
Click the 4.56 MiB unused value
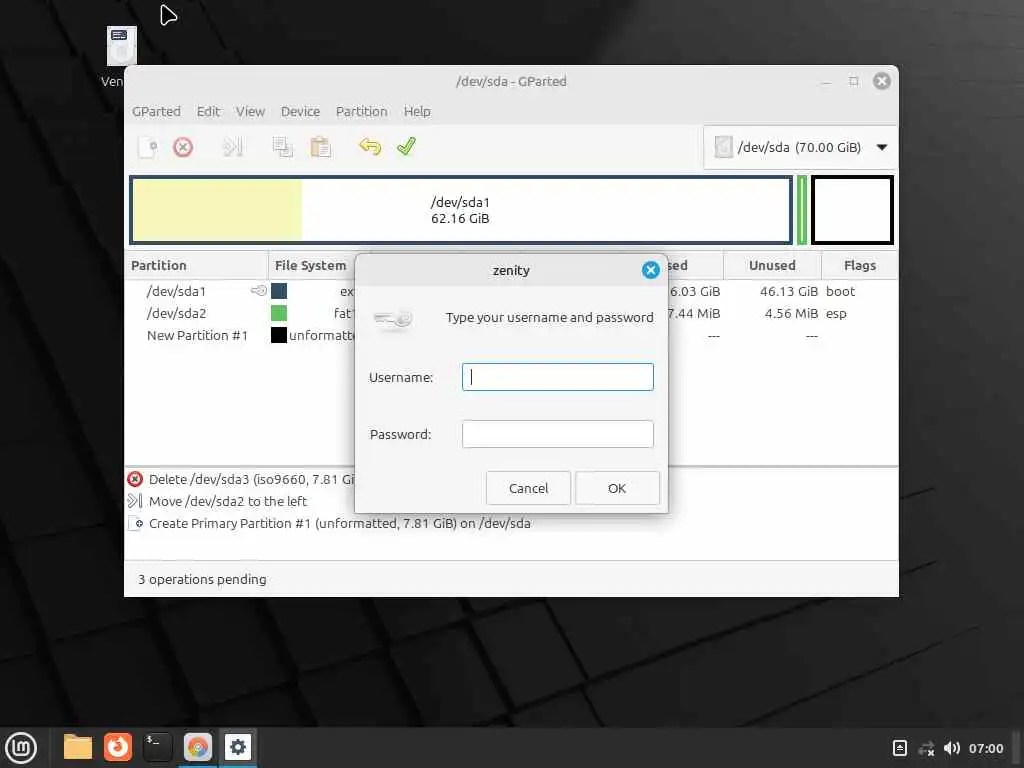[x=791, y=313]
